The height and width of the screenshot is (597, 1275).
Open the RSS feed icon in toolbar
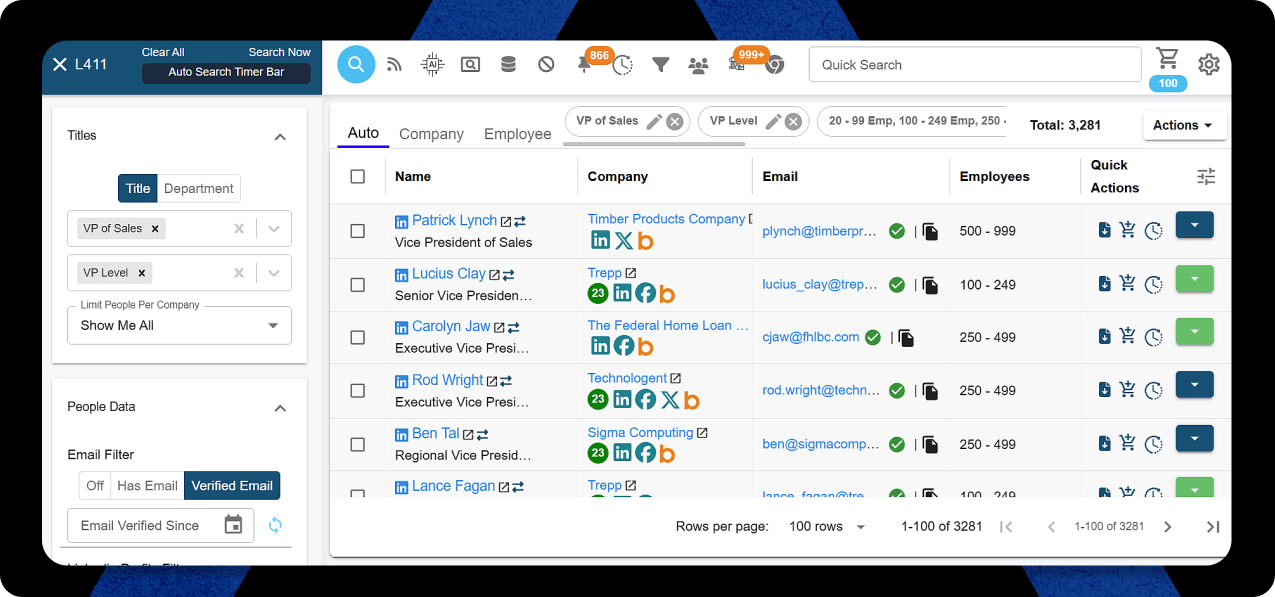(x=394, y=65)
